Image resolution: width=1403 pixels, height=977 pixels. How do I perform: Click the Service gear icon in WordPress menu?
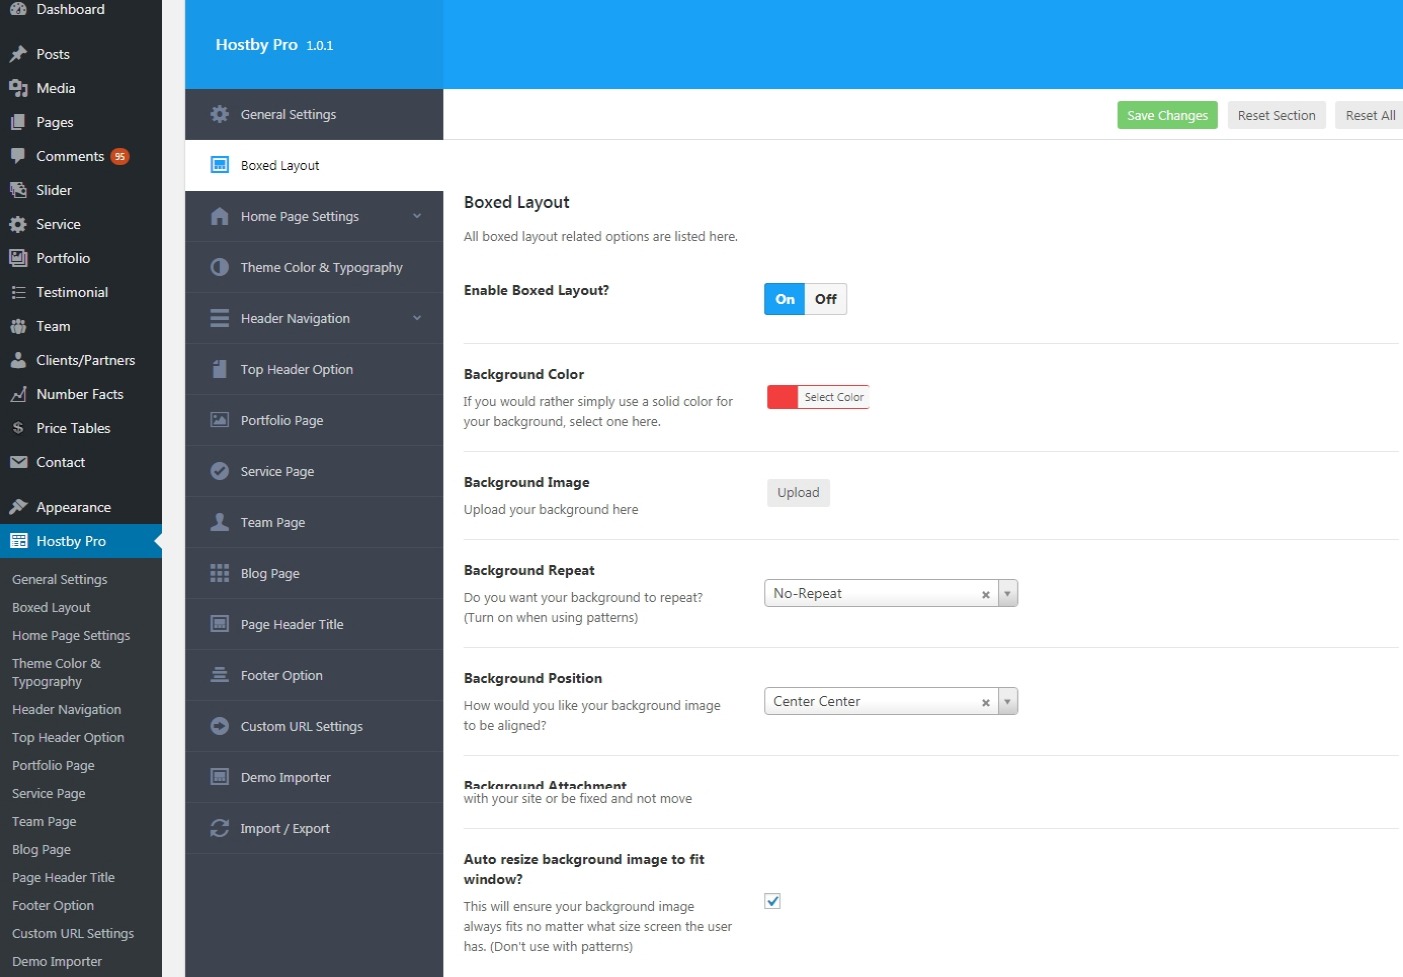[x=18, y=224]
